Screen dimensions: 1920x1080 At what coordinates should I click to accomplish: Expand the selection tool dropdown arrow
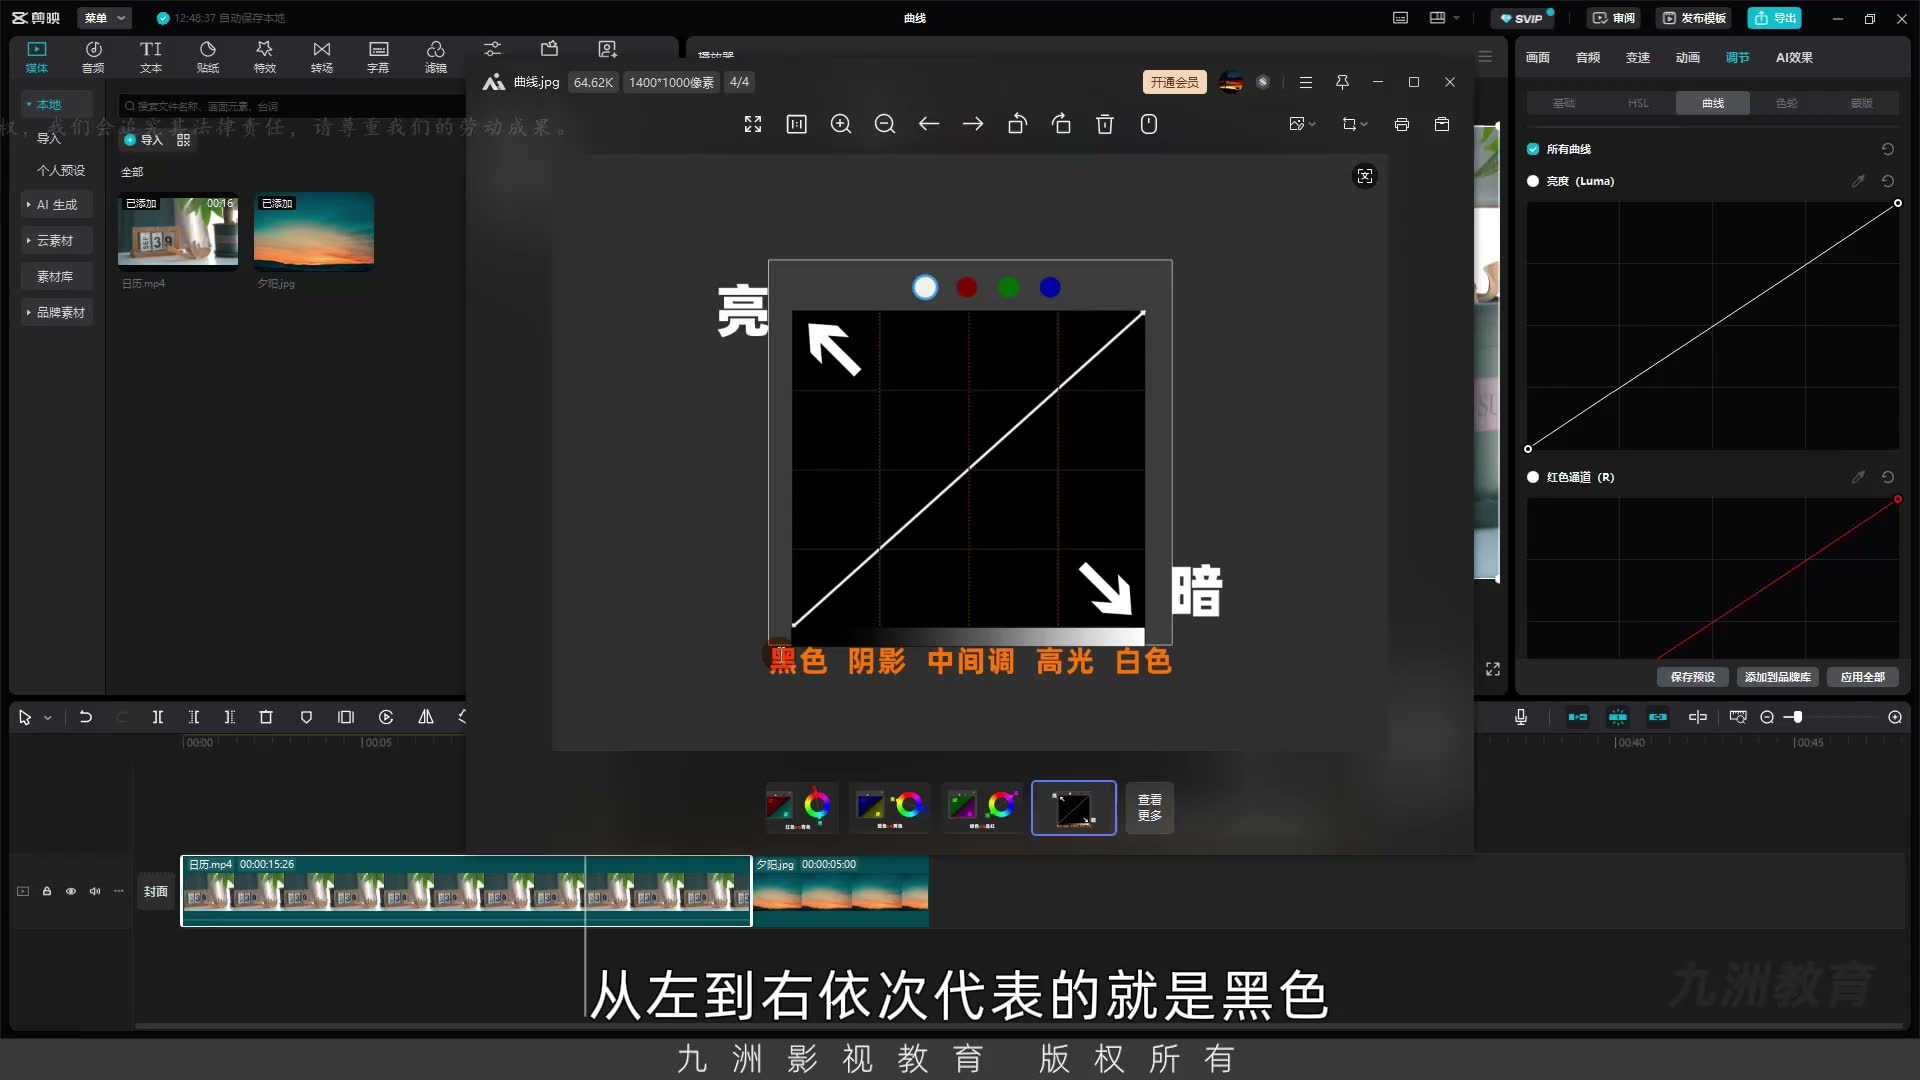click(47, 718)
